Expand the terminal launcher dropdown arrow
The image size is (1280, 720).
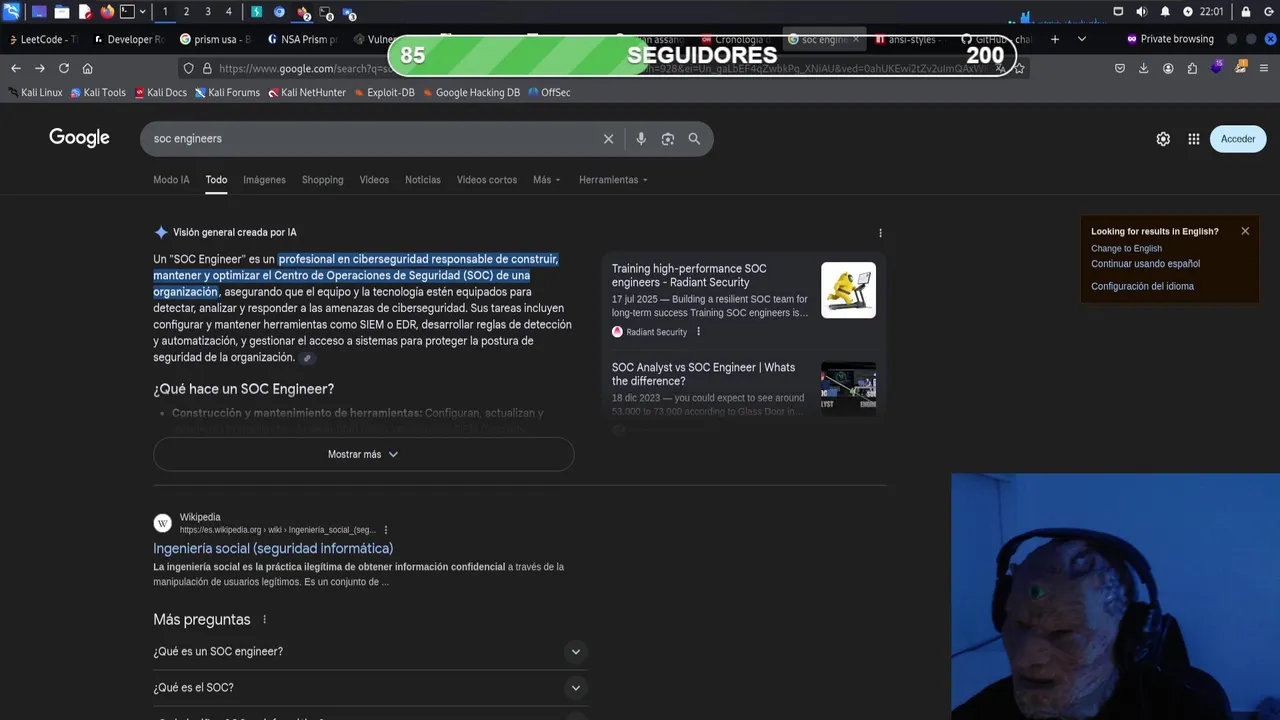tap(142, 12)
